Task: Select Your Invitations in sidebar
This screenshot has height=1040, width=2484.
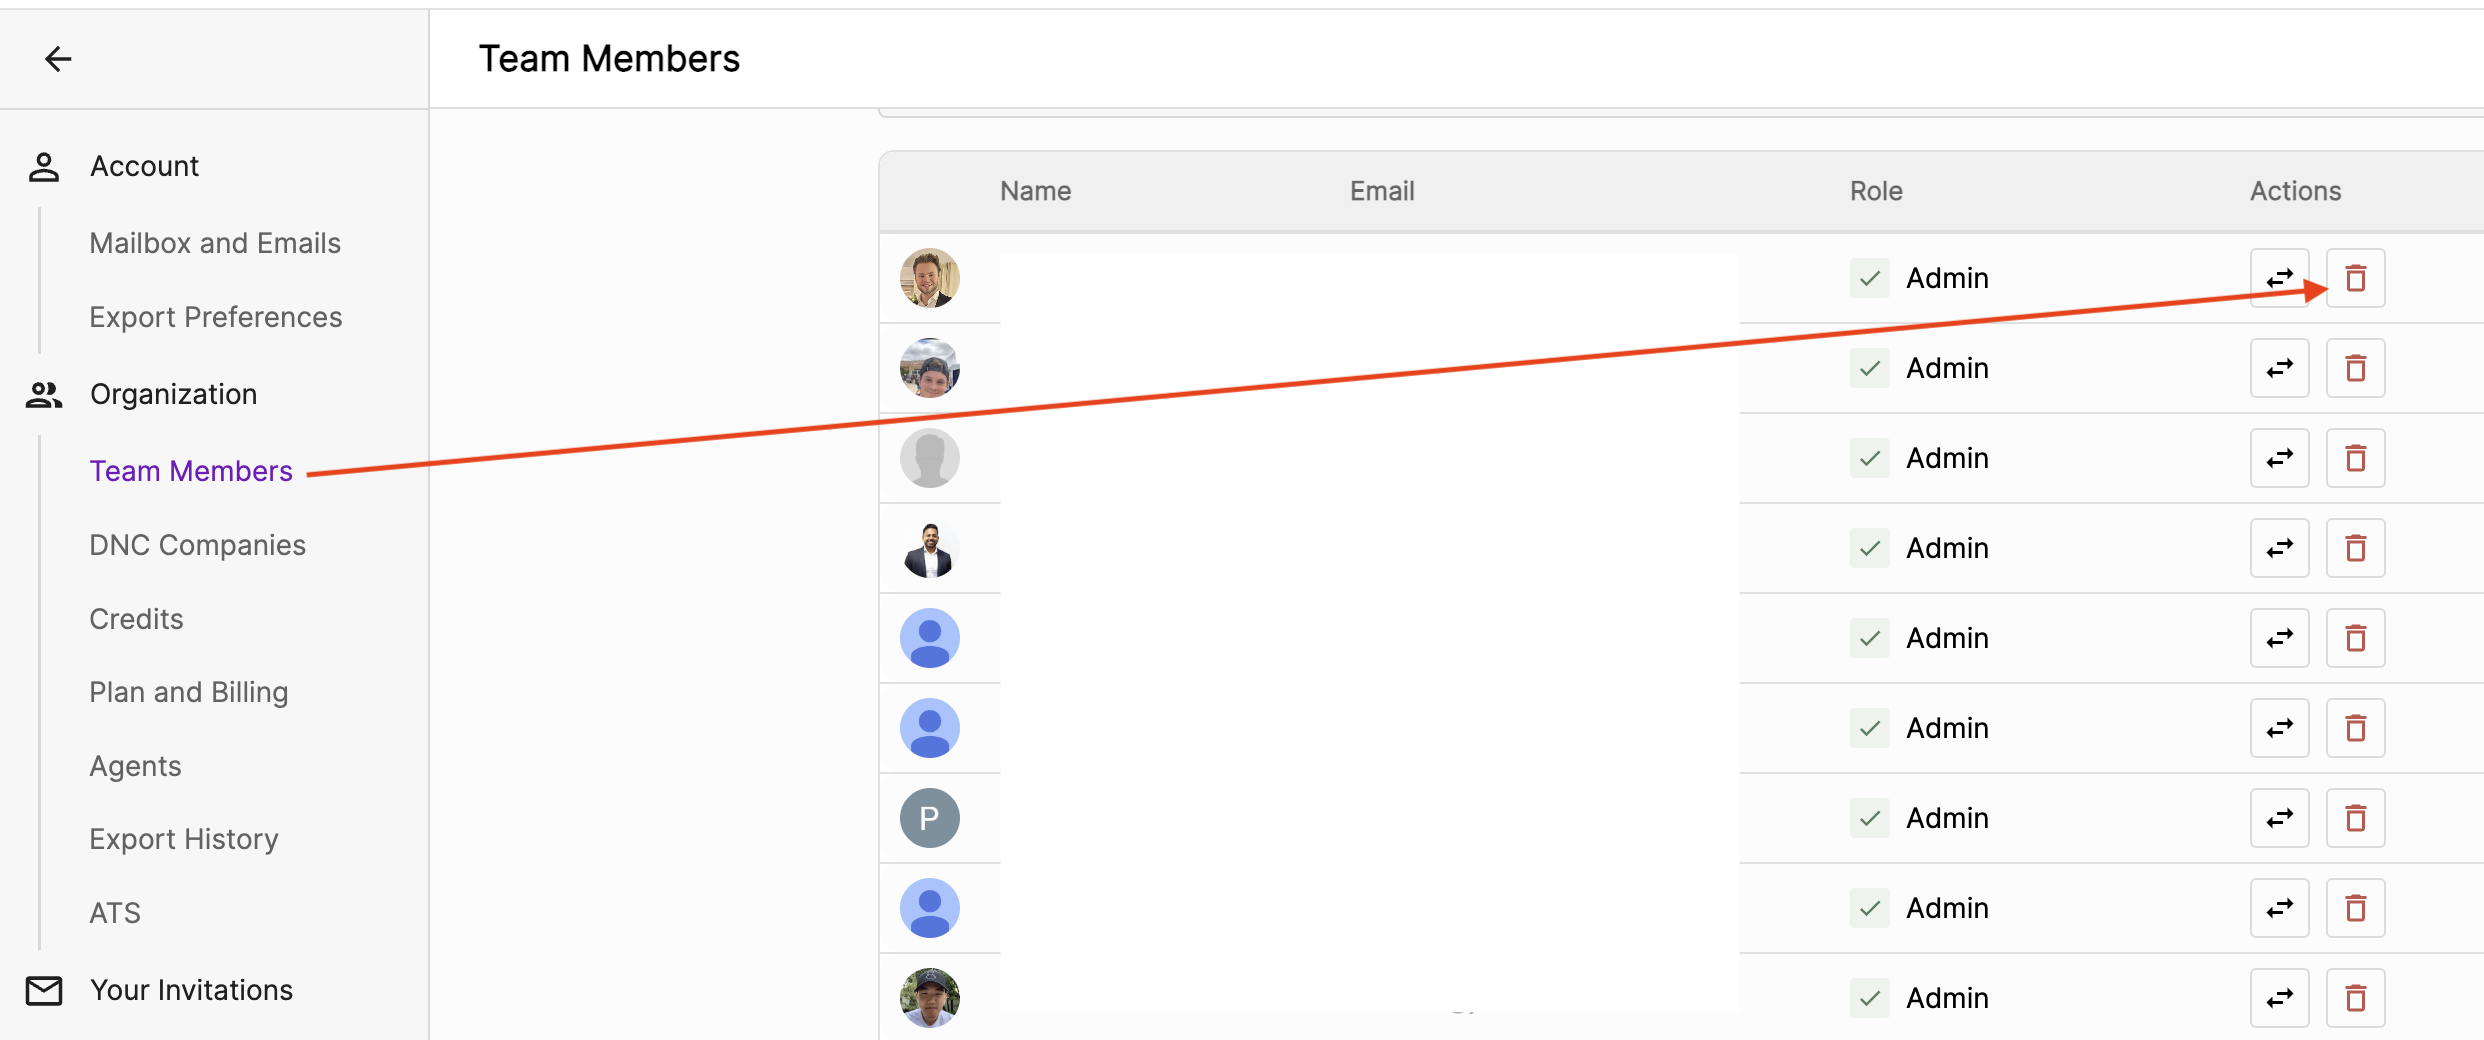Action: click(x=191, y=990)
